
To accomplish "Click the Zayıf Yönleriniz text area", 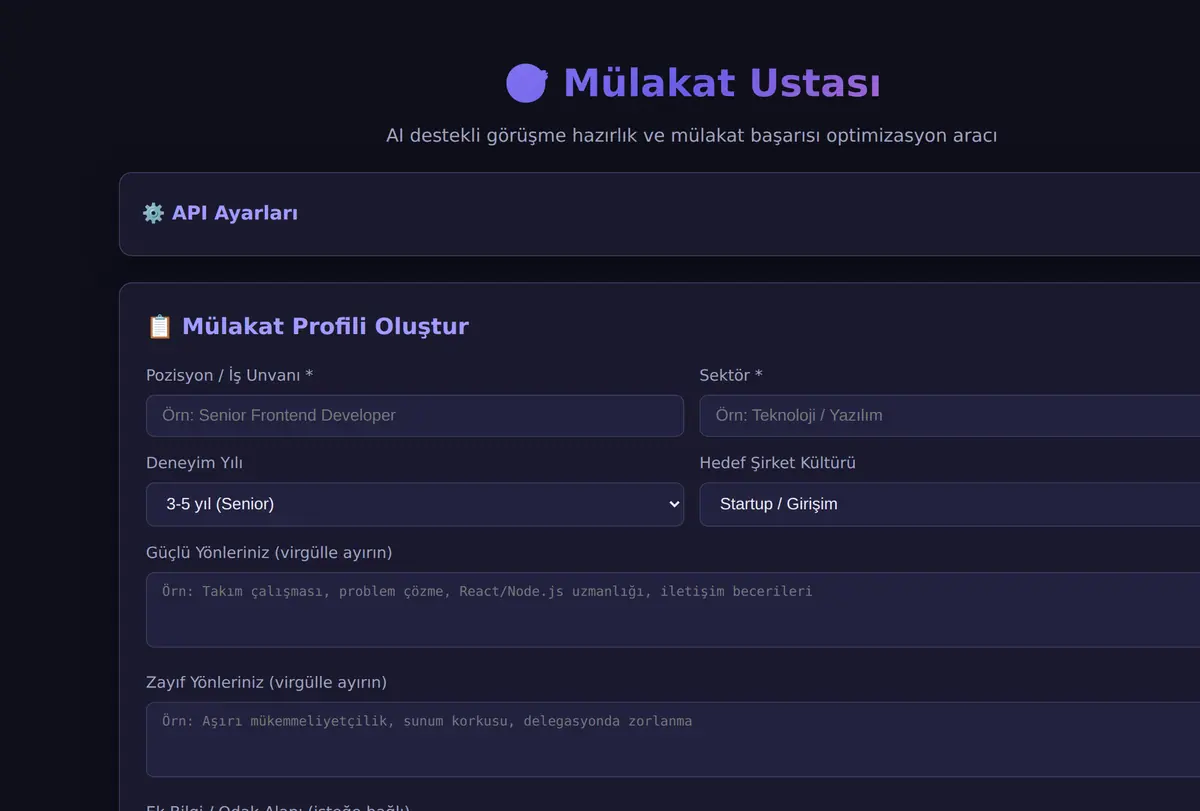I will 673,740.
